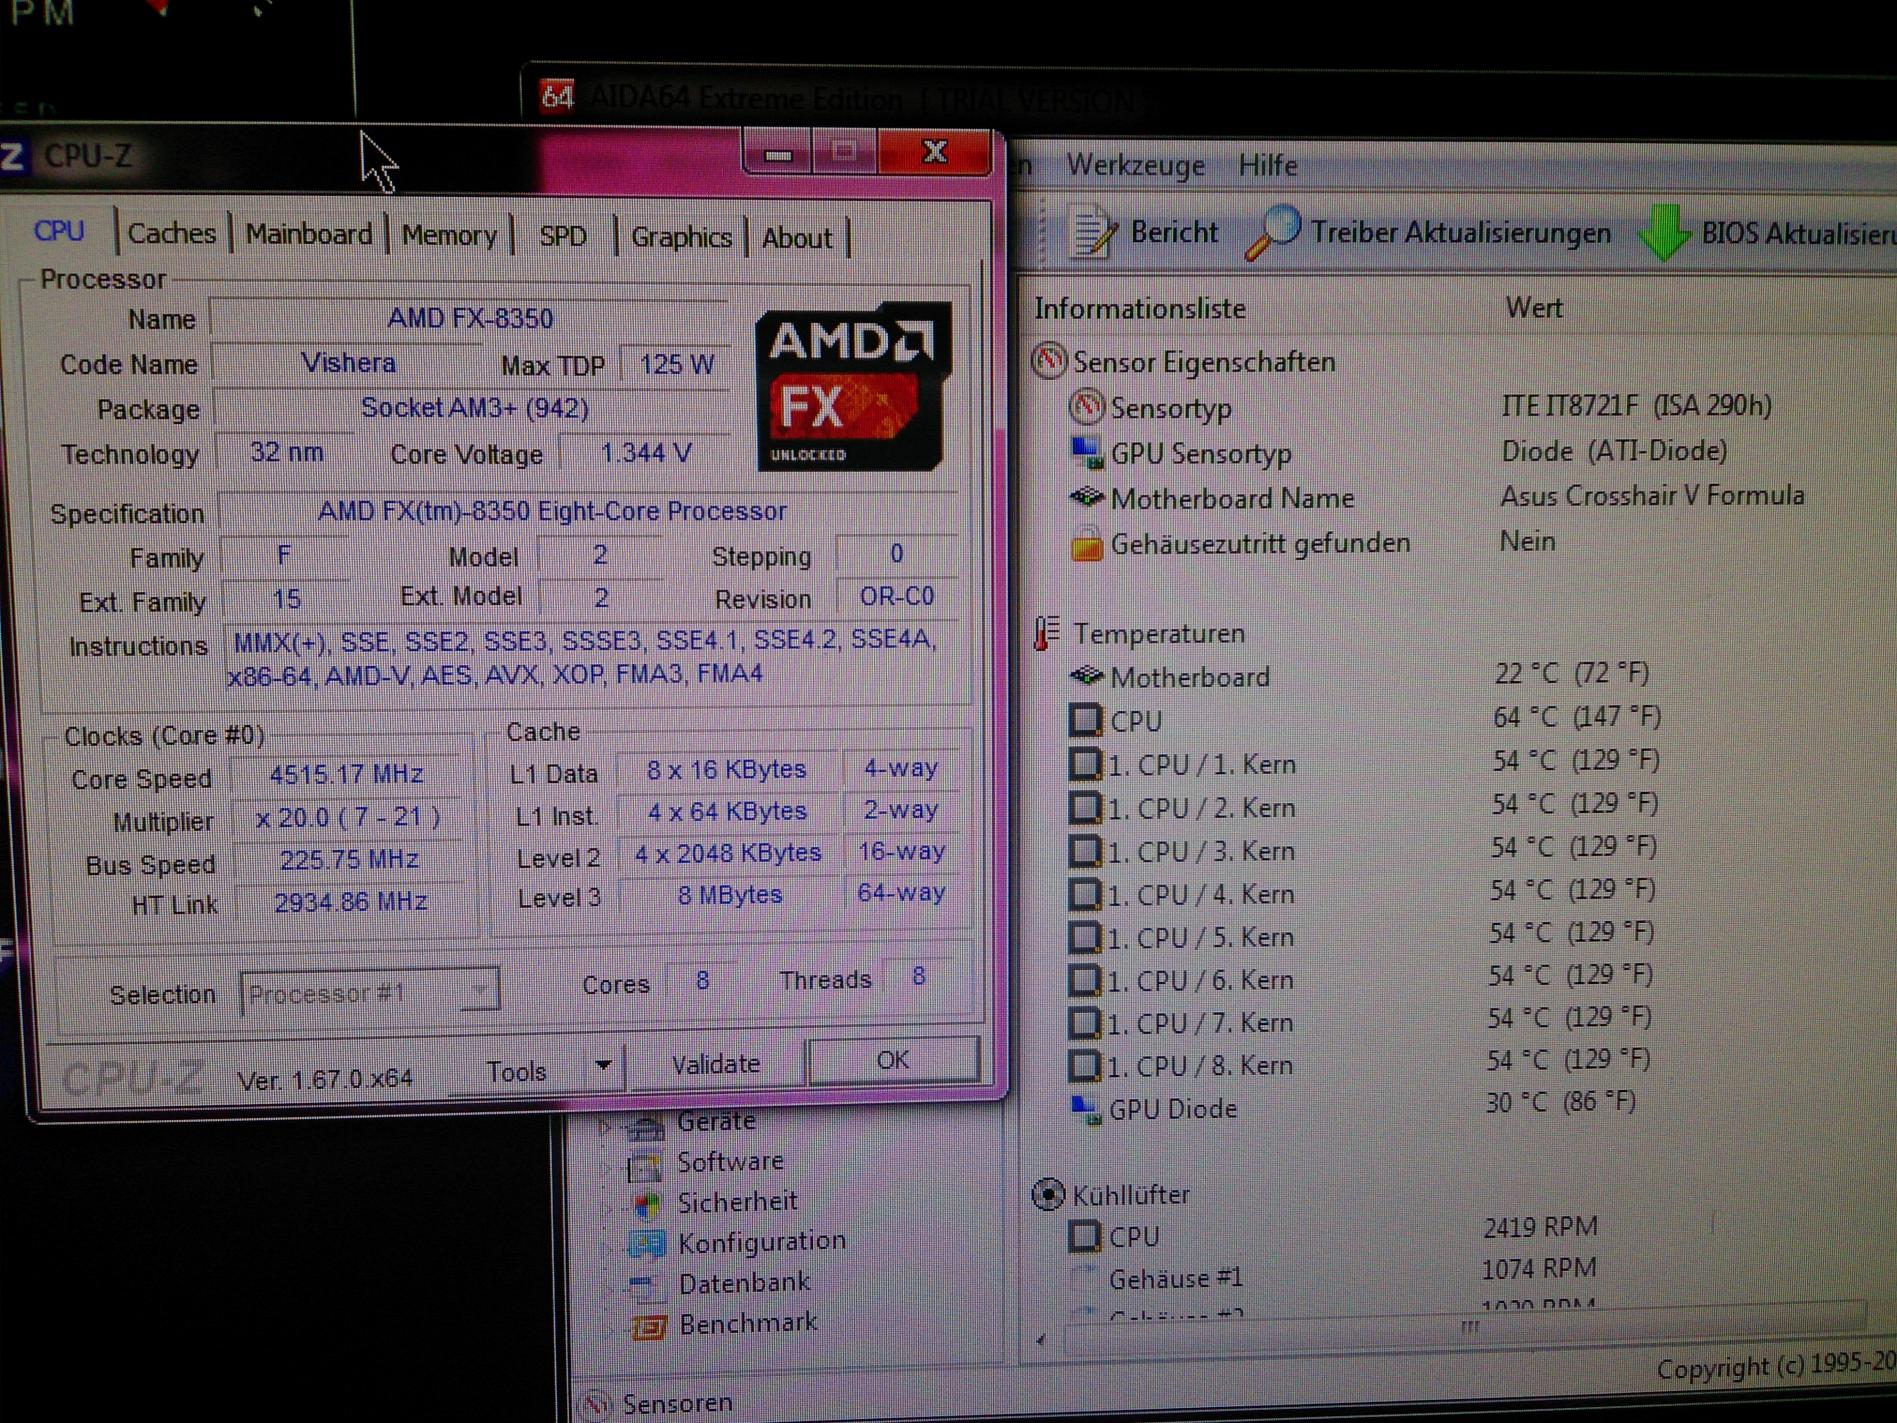Image resolution: width=1897 pixels, height=1423 pixels.
Task: Click the Validate button in CPU-Z
Action: coord(716,1064)
